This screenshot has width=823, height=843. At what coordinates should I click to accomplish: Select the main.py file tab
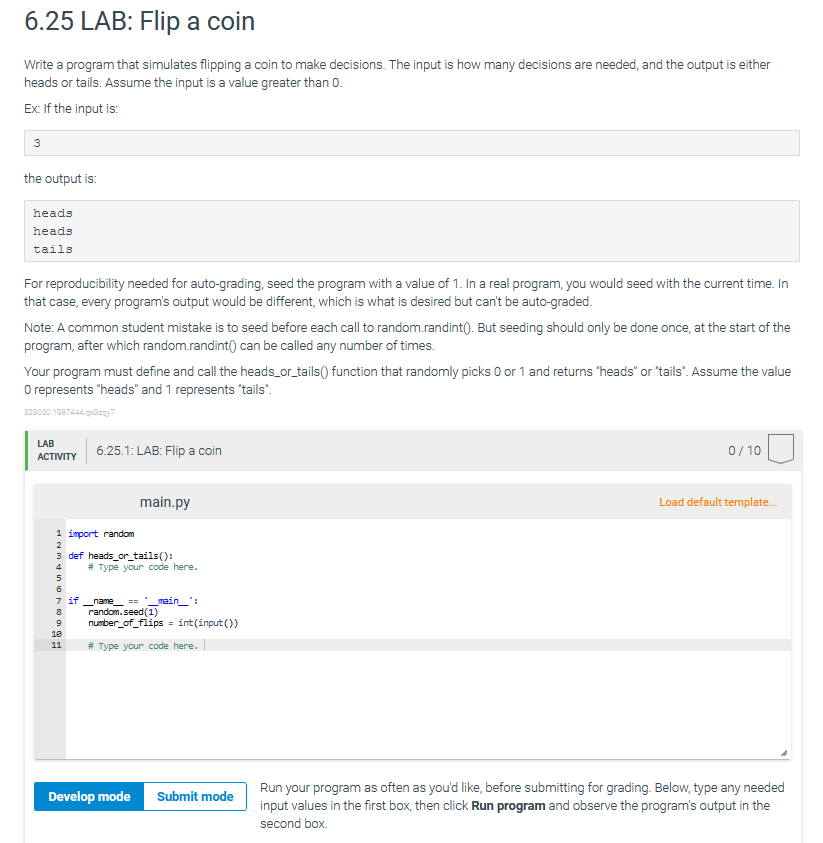click(x=166, y=501)
